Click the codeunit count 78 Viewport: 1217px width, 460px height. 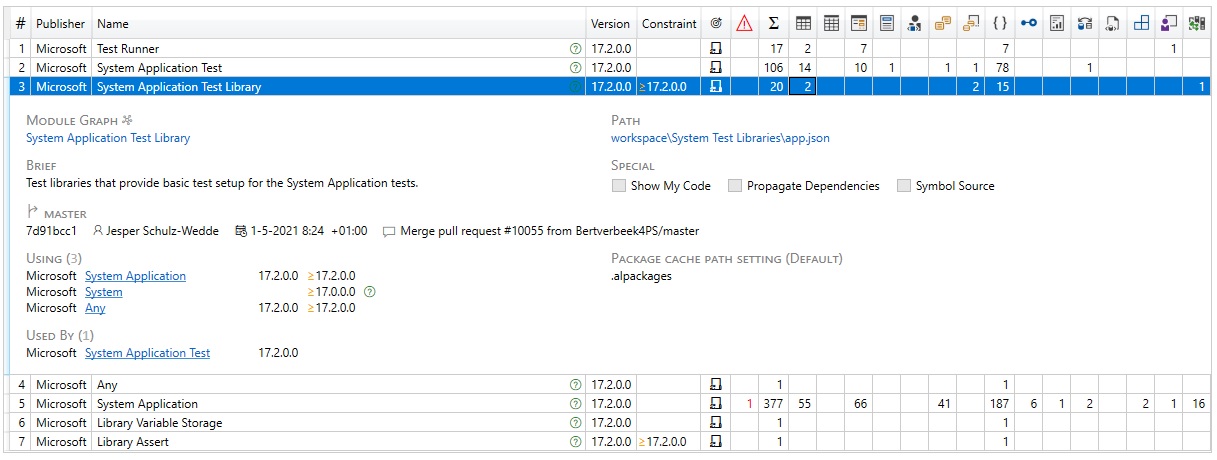(1002, 67)
